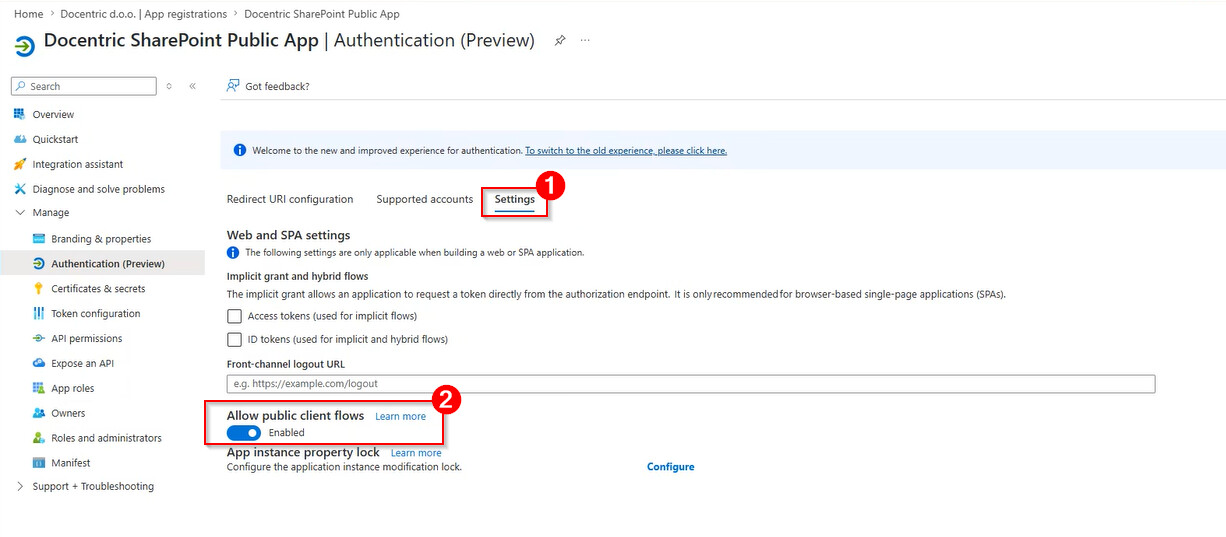This screenshot has width=1226, height=537.
Task: Open the ellipsis more options menu
Action: pyautogui.click(x=585, y=41)
